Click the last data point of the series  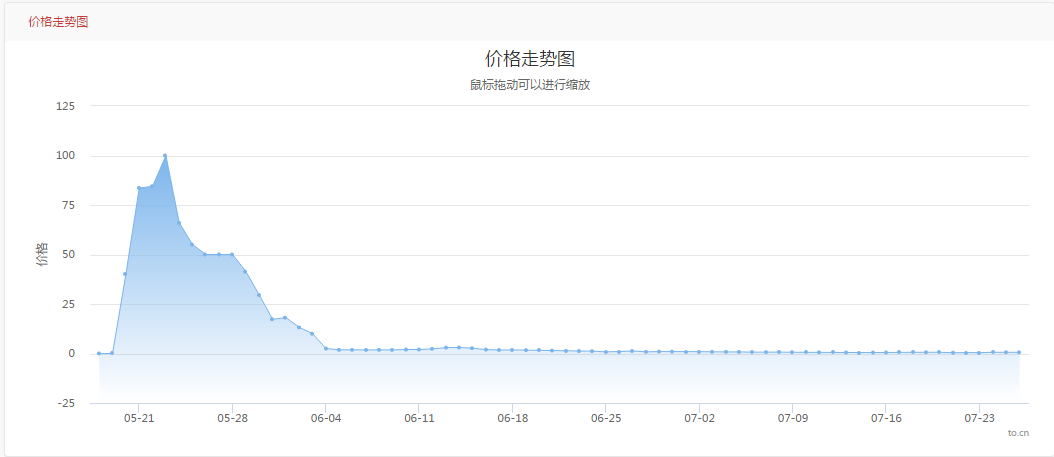(1019, 352)
